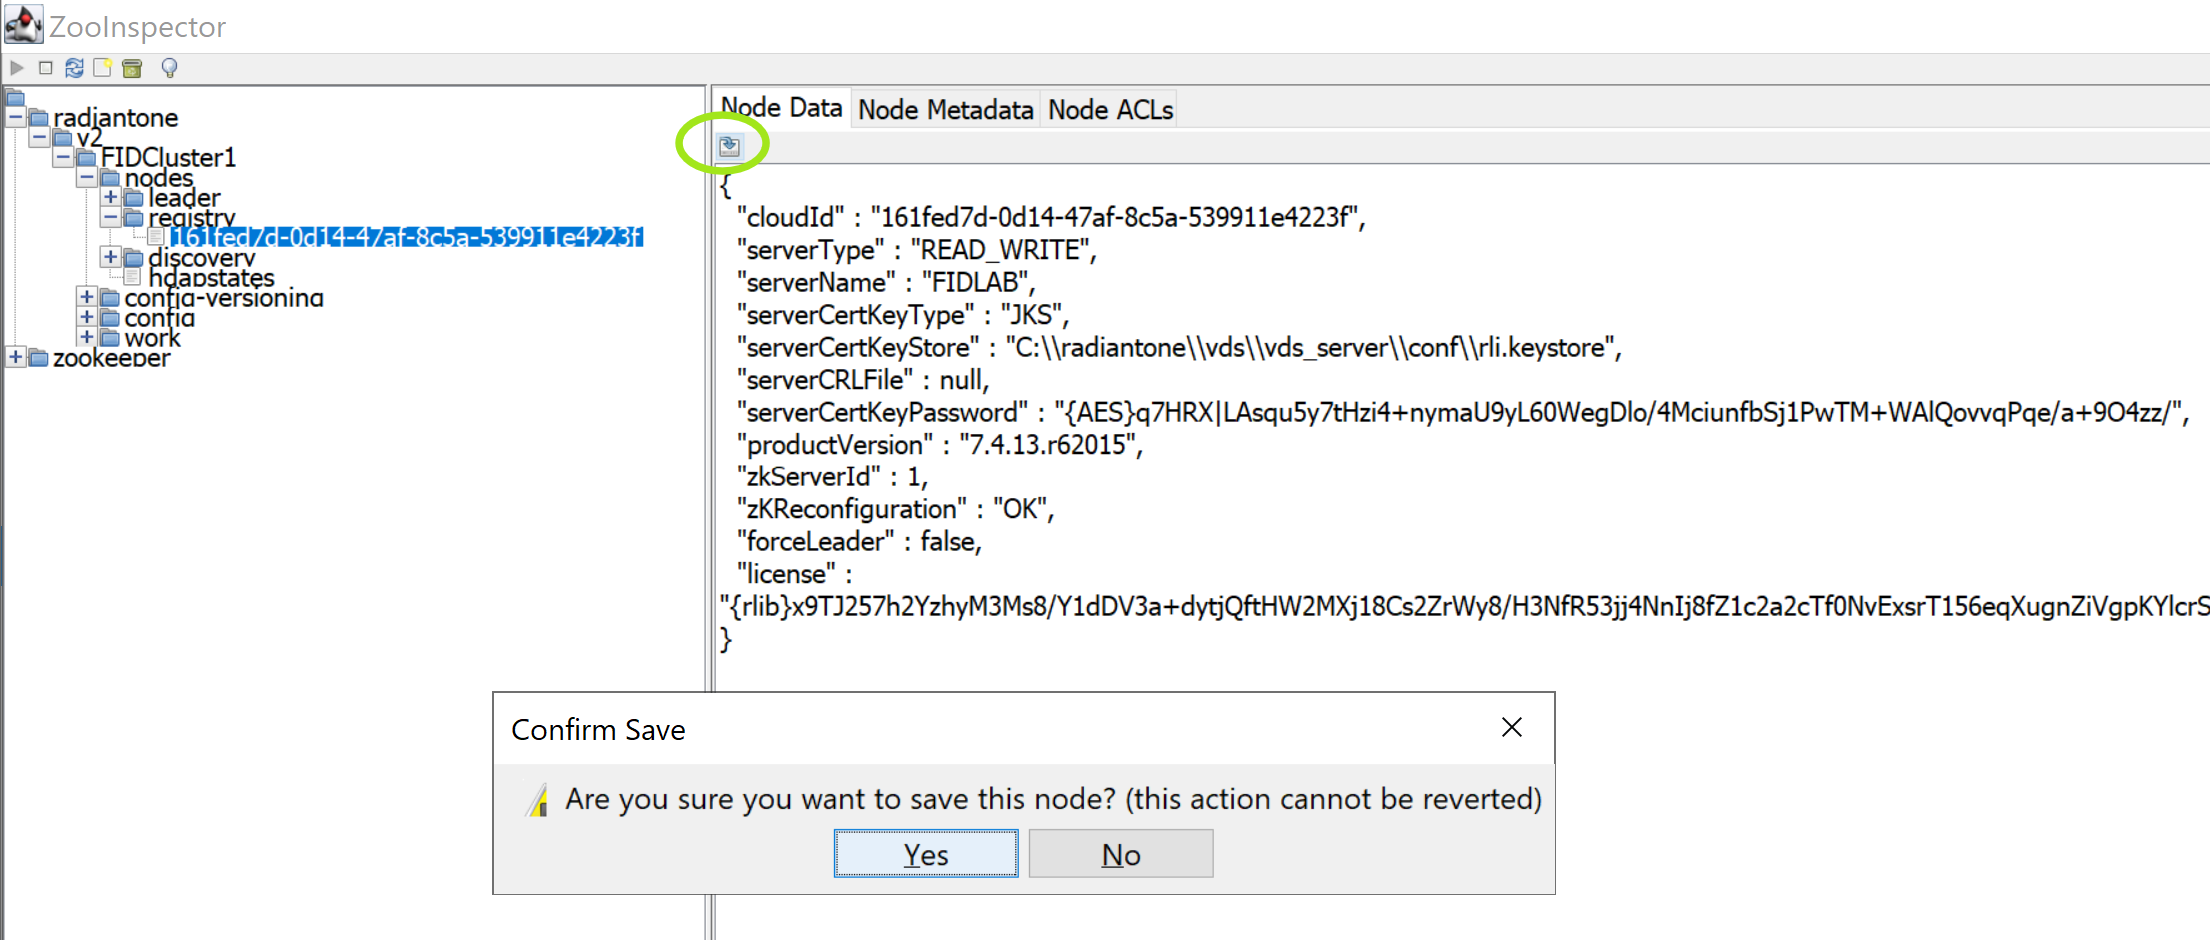Click the save node data icon

click(730, 146)
